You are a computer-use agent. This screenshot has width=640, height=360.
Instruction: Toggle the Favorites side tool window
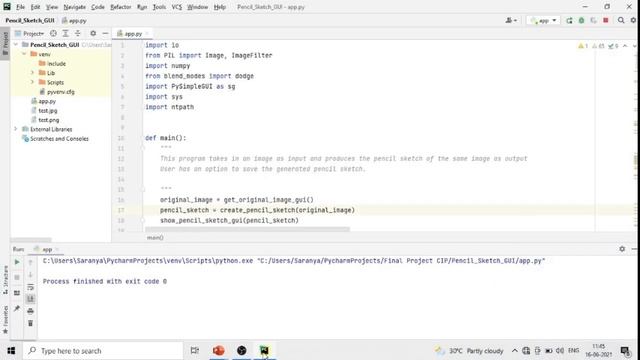point(5,320)
